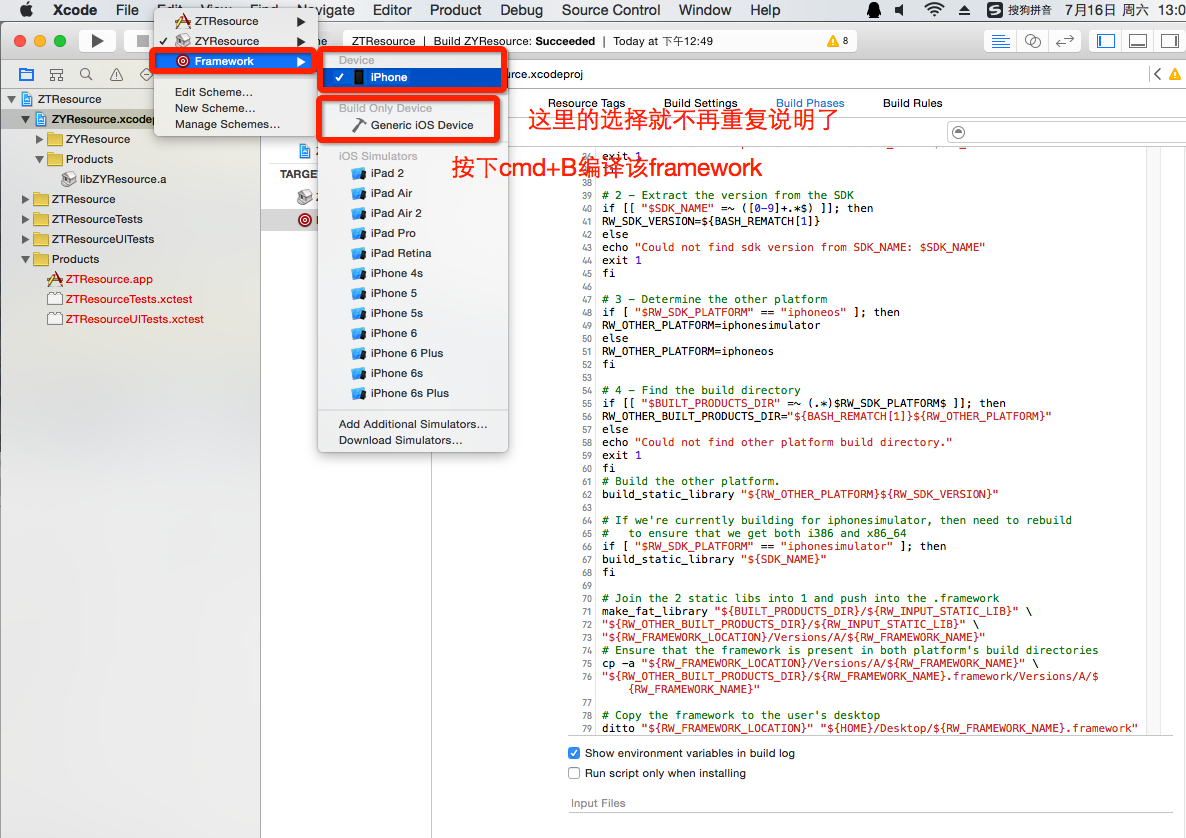Click Edit Scheme… in the scheme menu
The height and width of the screenshot is (838, 1186).
tap(213, 92)
